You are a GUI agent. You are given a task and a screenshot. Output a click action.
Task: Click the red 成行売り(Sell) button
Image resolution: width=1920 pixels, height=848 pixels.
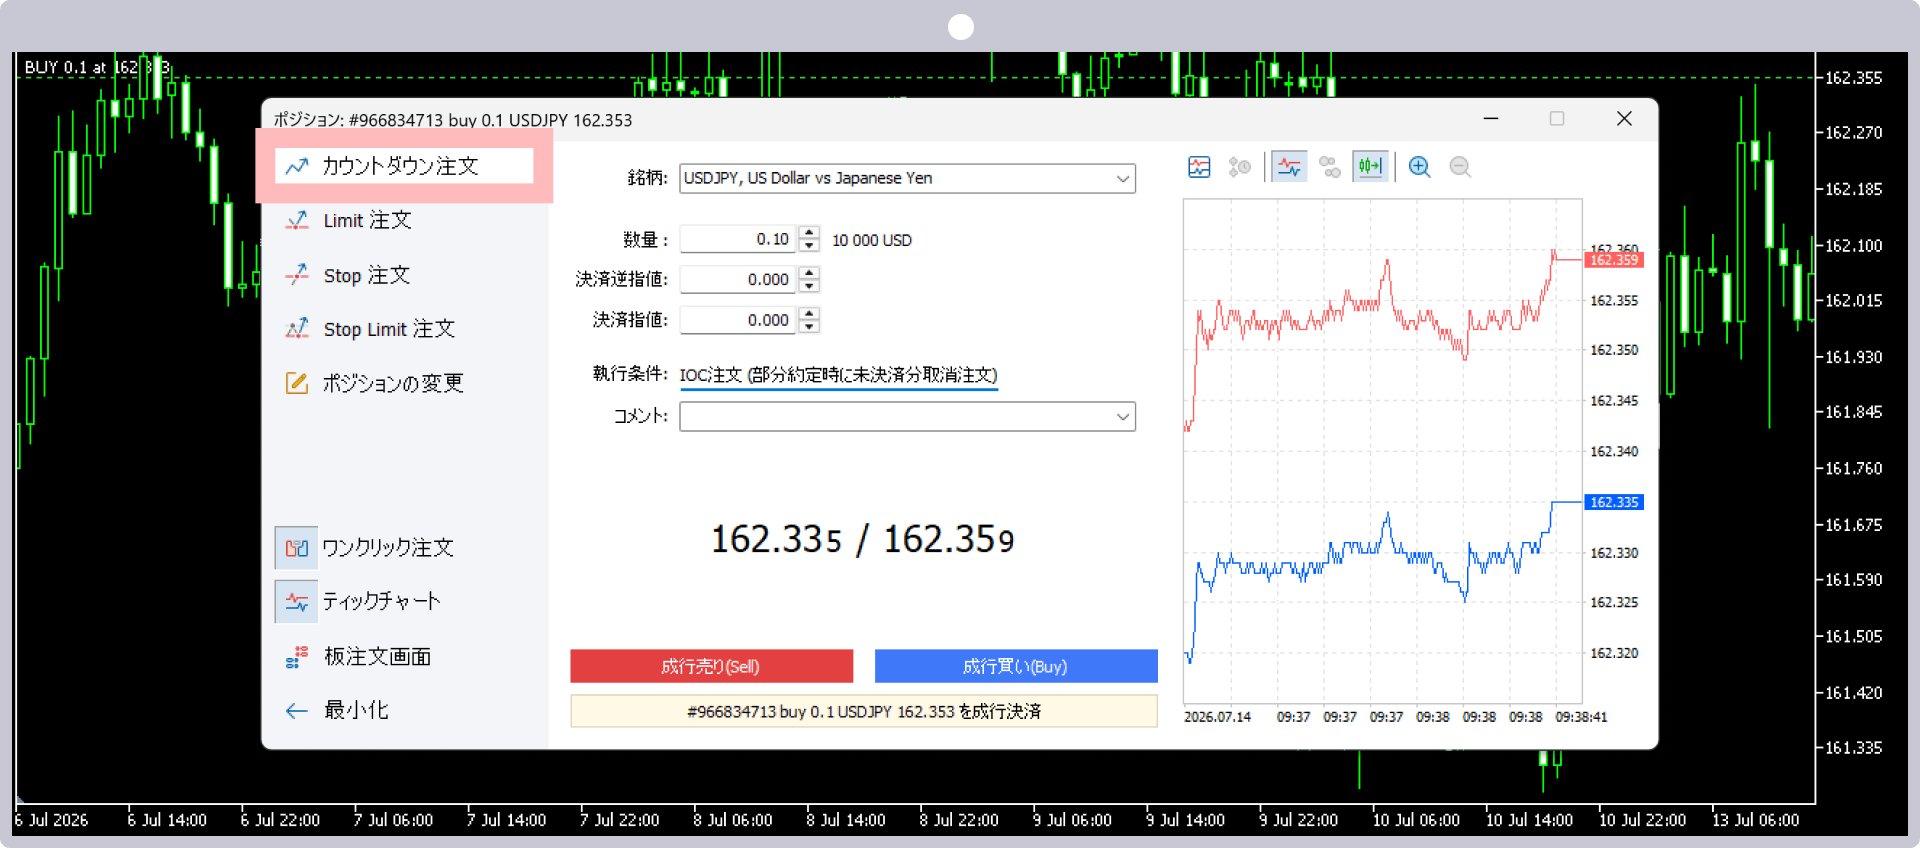pos(712,666)
